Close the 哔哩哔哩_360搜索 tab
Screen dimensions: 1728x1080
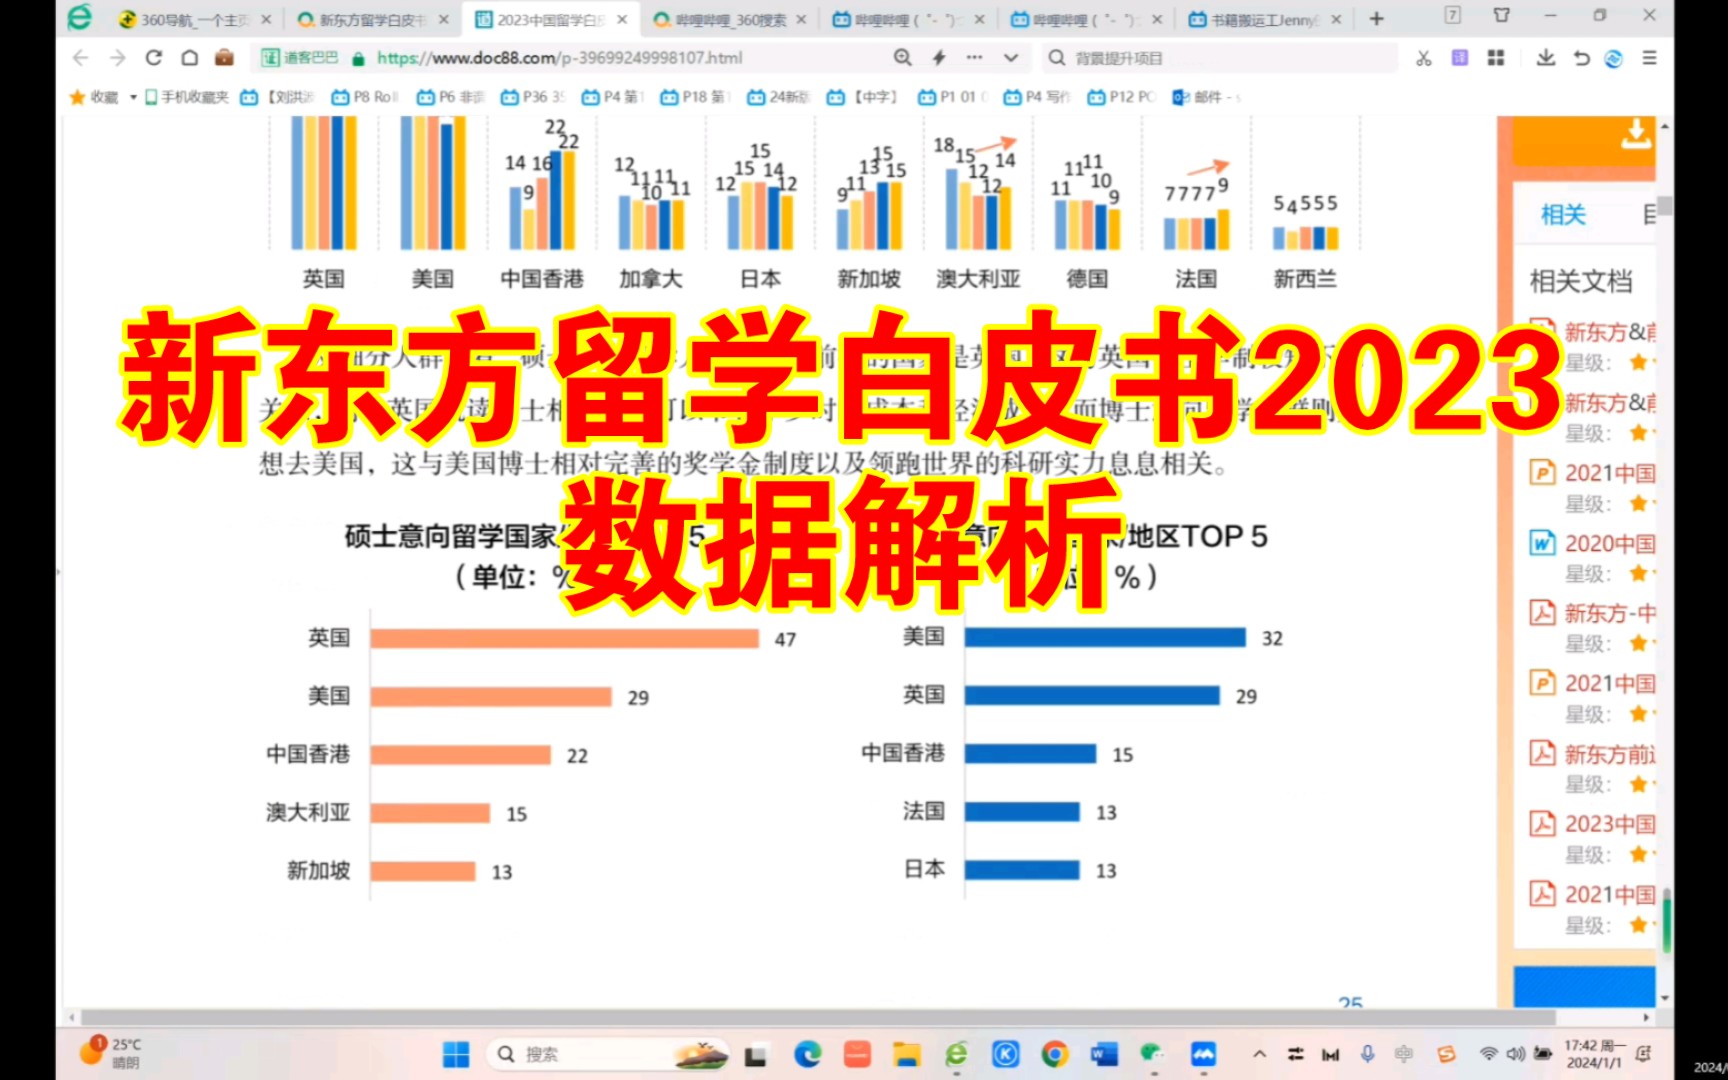(801, 20)
